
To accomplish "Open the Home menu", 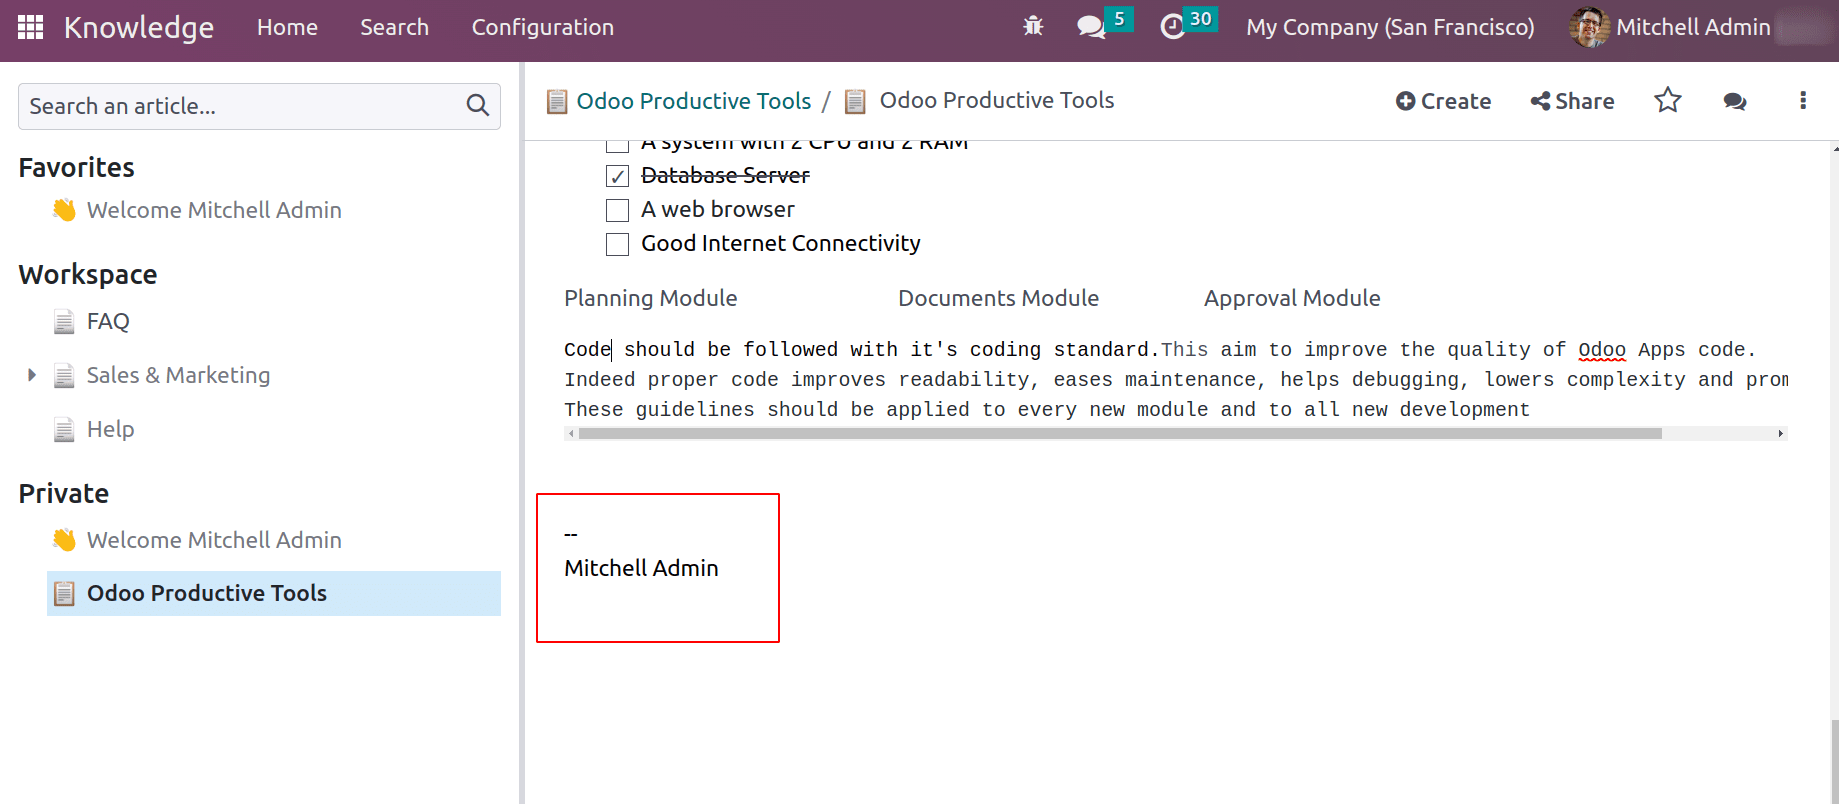I will click(x=287, y=27).
